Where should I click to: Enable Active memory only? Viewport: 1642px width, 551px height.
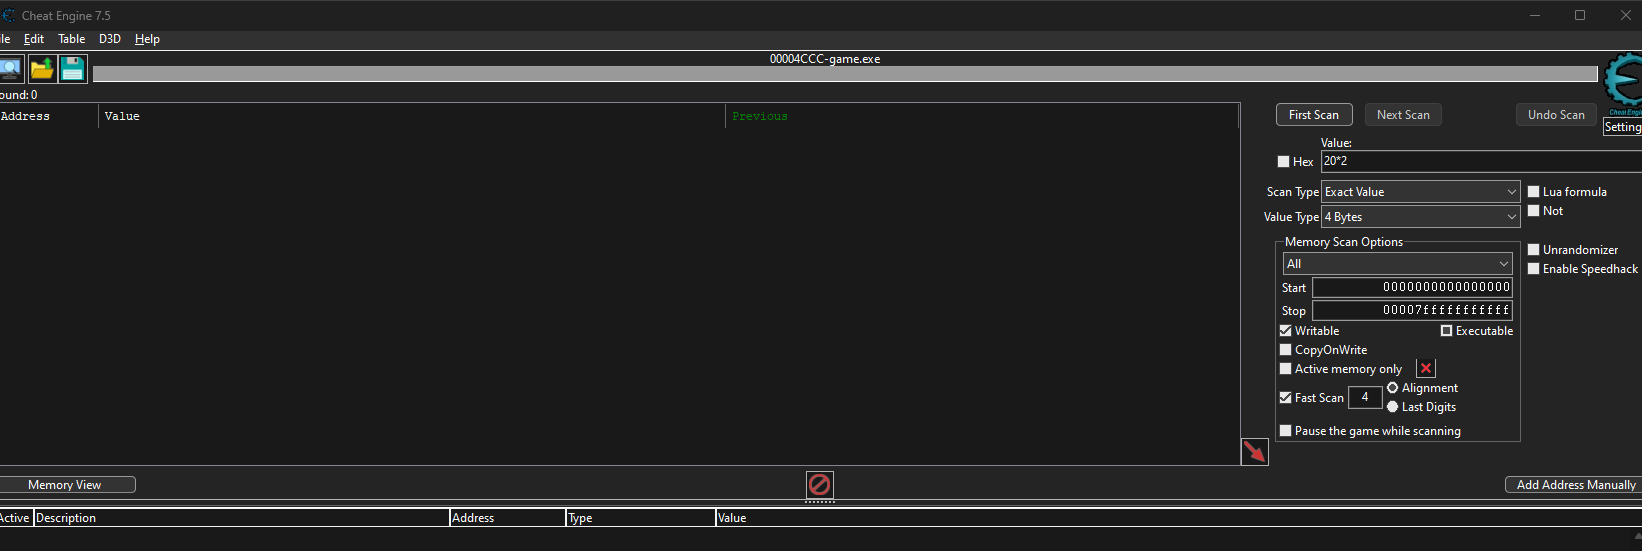1286,369
